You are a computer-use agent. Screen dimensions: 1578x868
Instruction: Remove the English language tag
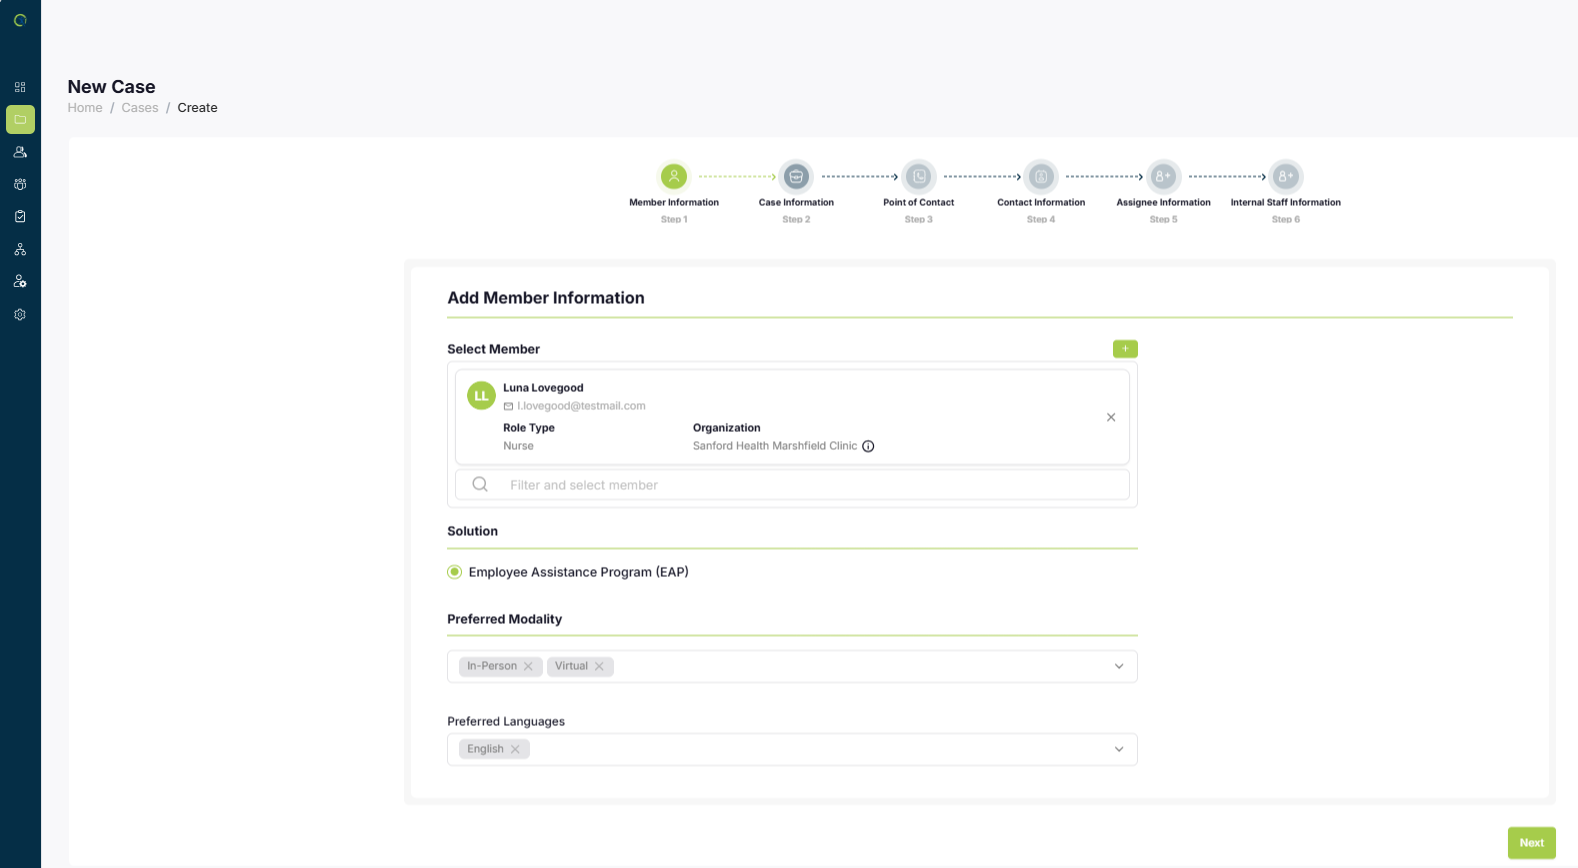coord(515,749)
